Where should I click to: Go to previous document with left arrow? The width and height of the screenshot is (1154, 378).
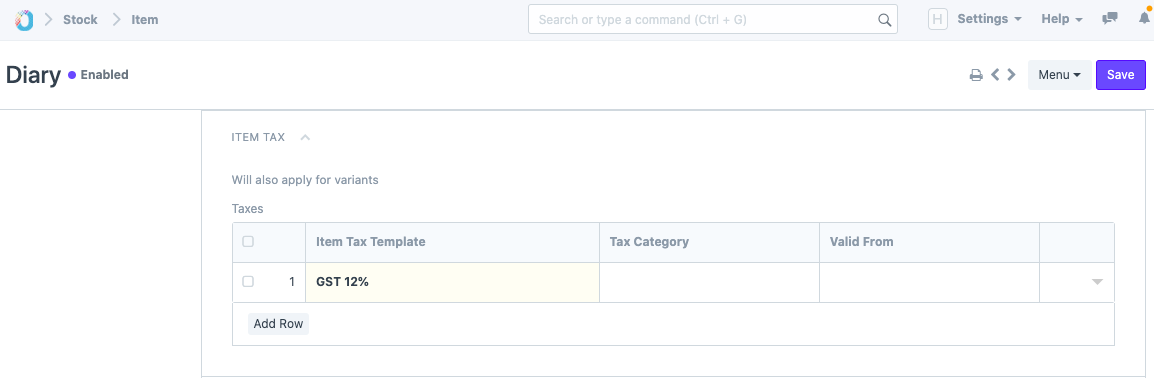[x=995, y=74]
